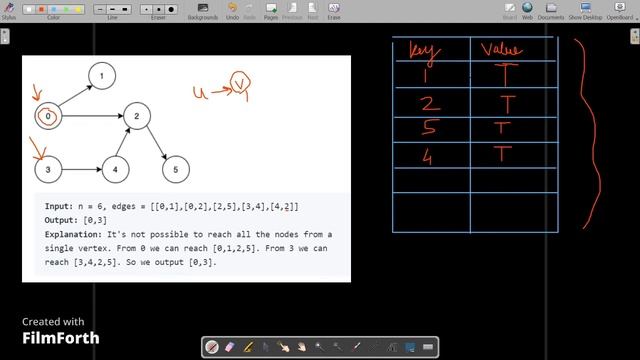Select the Laser pointer tool
Viewport: 640px width, 360px height.
tap(356, 347)
